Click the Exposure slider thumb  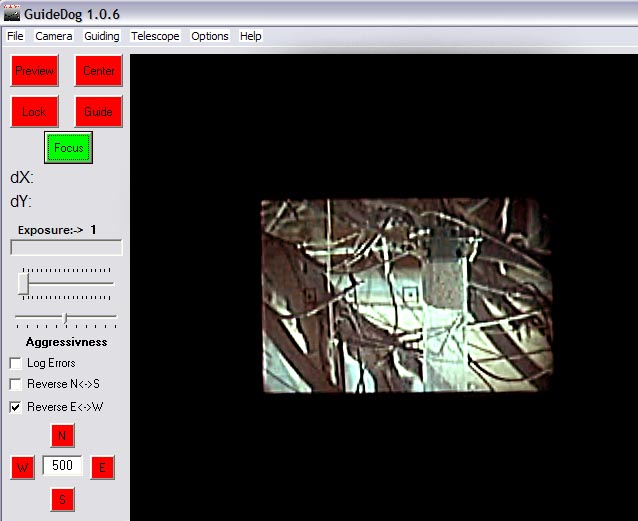click(24, 284)
